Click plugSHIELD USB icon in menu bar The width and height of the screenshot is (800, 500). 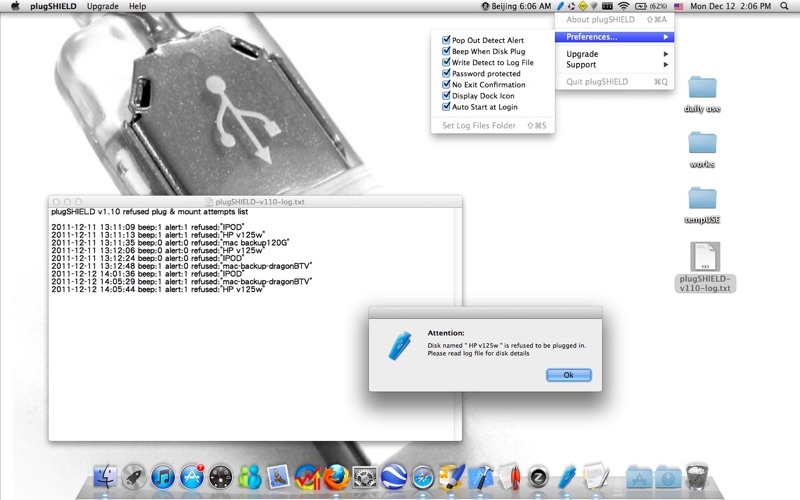[x=560, y=6]
